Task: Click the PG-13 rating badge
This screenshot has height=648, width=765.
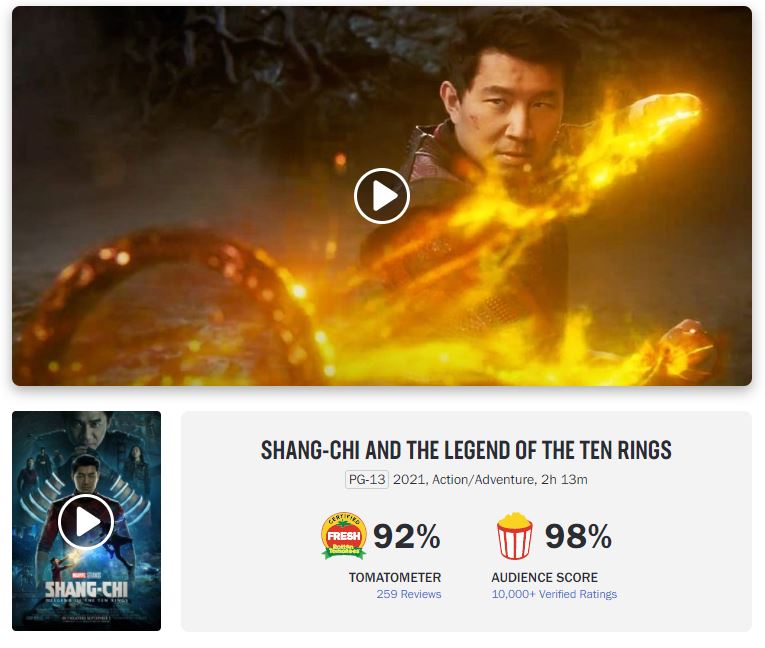Action: tap(367, 480)
